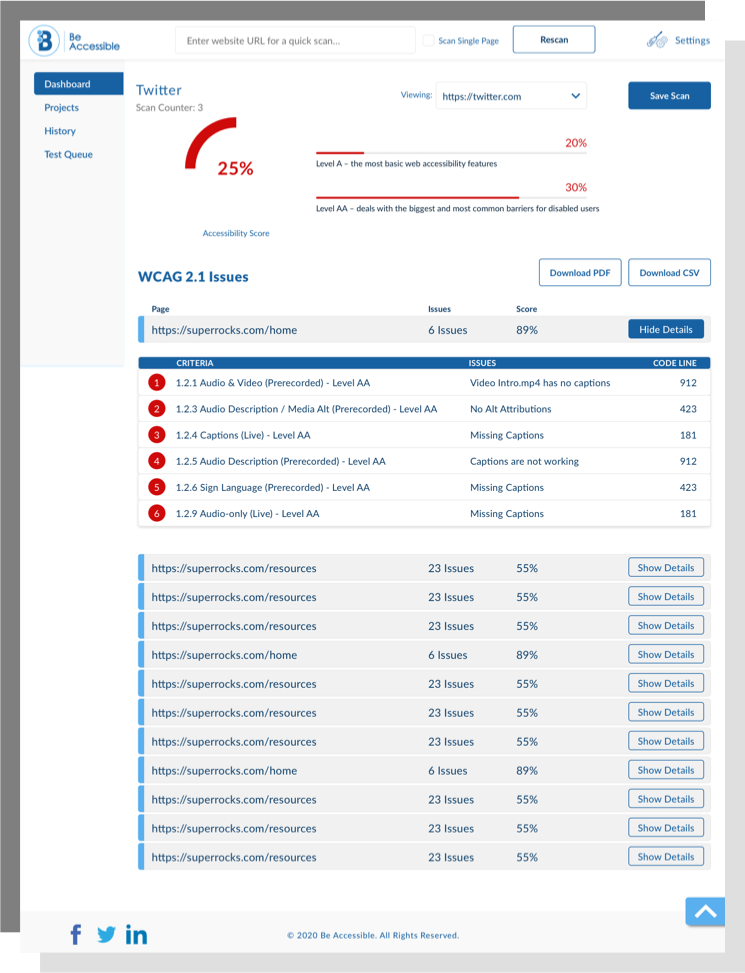Click the copyright Be Accessible footer text

click(x=373, y=935)
